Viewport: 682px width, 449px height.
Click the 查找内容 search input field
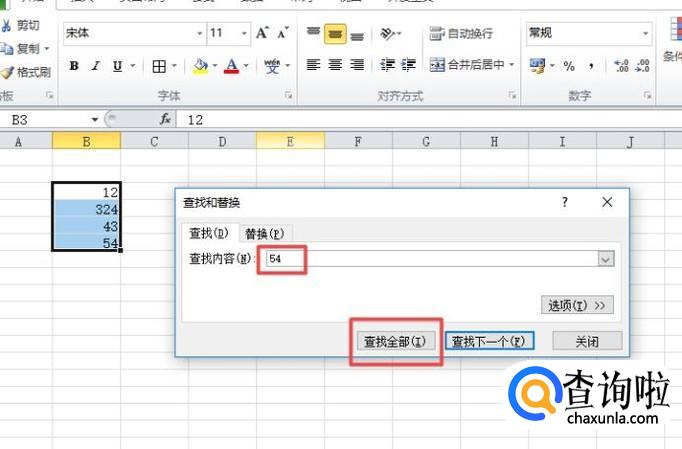tap(430, 259)
